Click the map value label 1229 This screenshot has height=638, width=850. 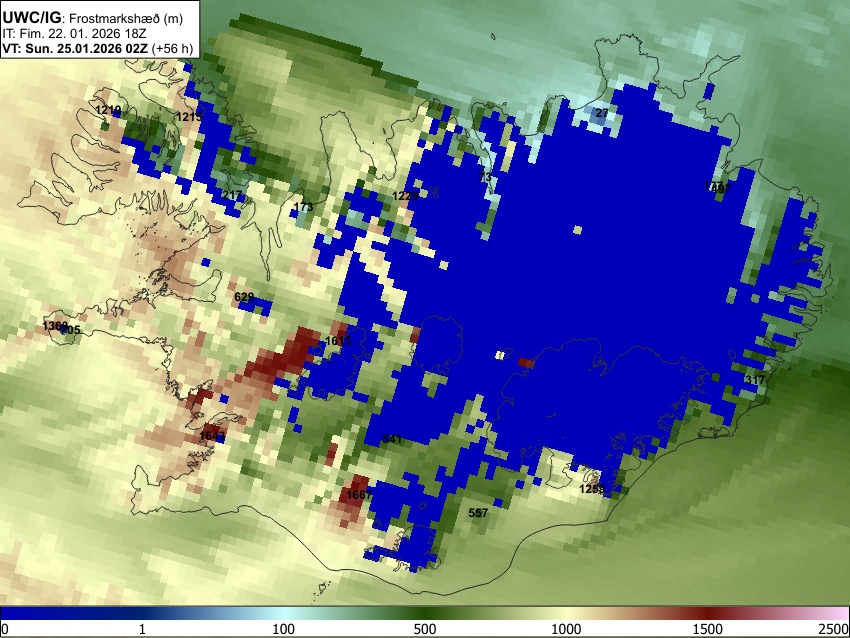(405, 196)
